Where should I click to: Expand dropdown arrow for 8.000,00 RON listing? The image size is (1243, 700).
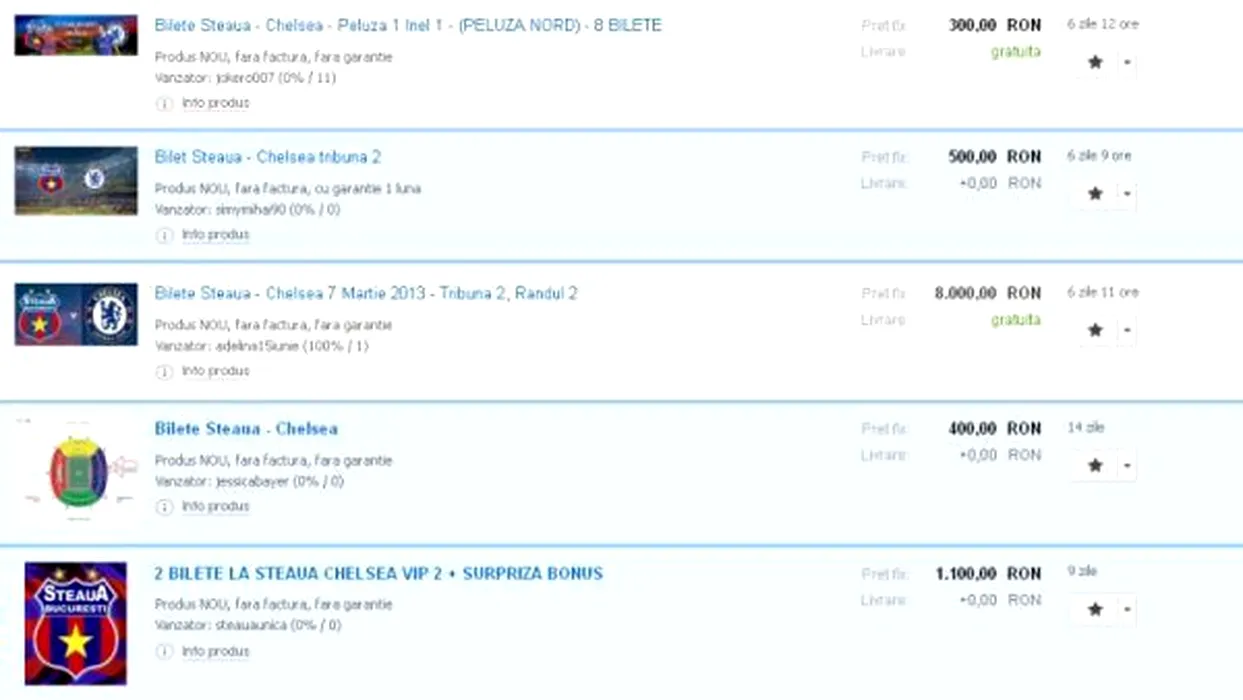pyautogui.click(x=1127, y=330)
